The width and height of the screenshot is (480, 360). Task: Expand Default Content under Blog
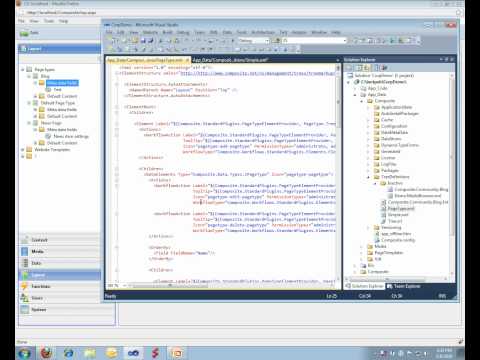click(x=35, y=96)
